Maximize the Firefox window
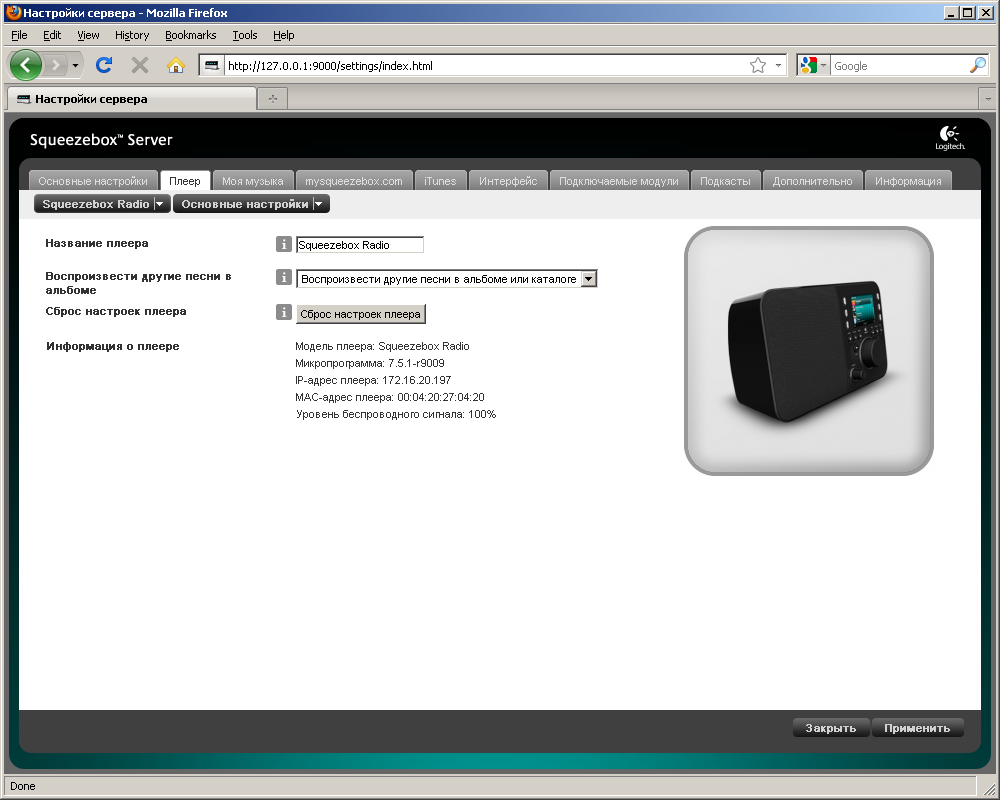 (968, 12)
